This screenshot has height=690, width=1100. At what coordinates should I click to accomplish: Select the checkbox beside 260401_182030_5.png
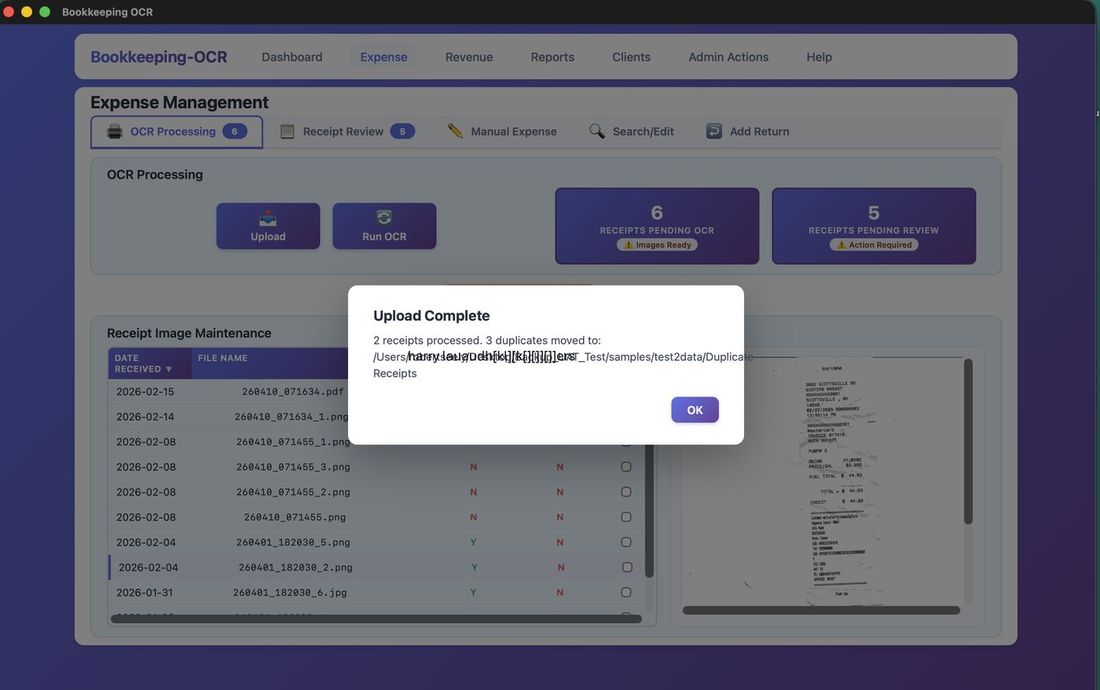click(626, 541)
